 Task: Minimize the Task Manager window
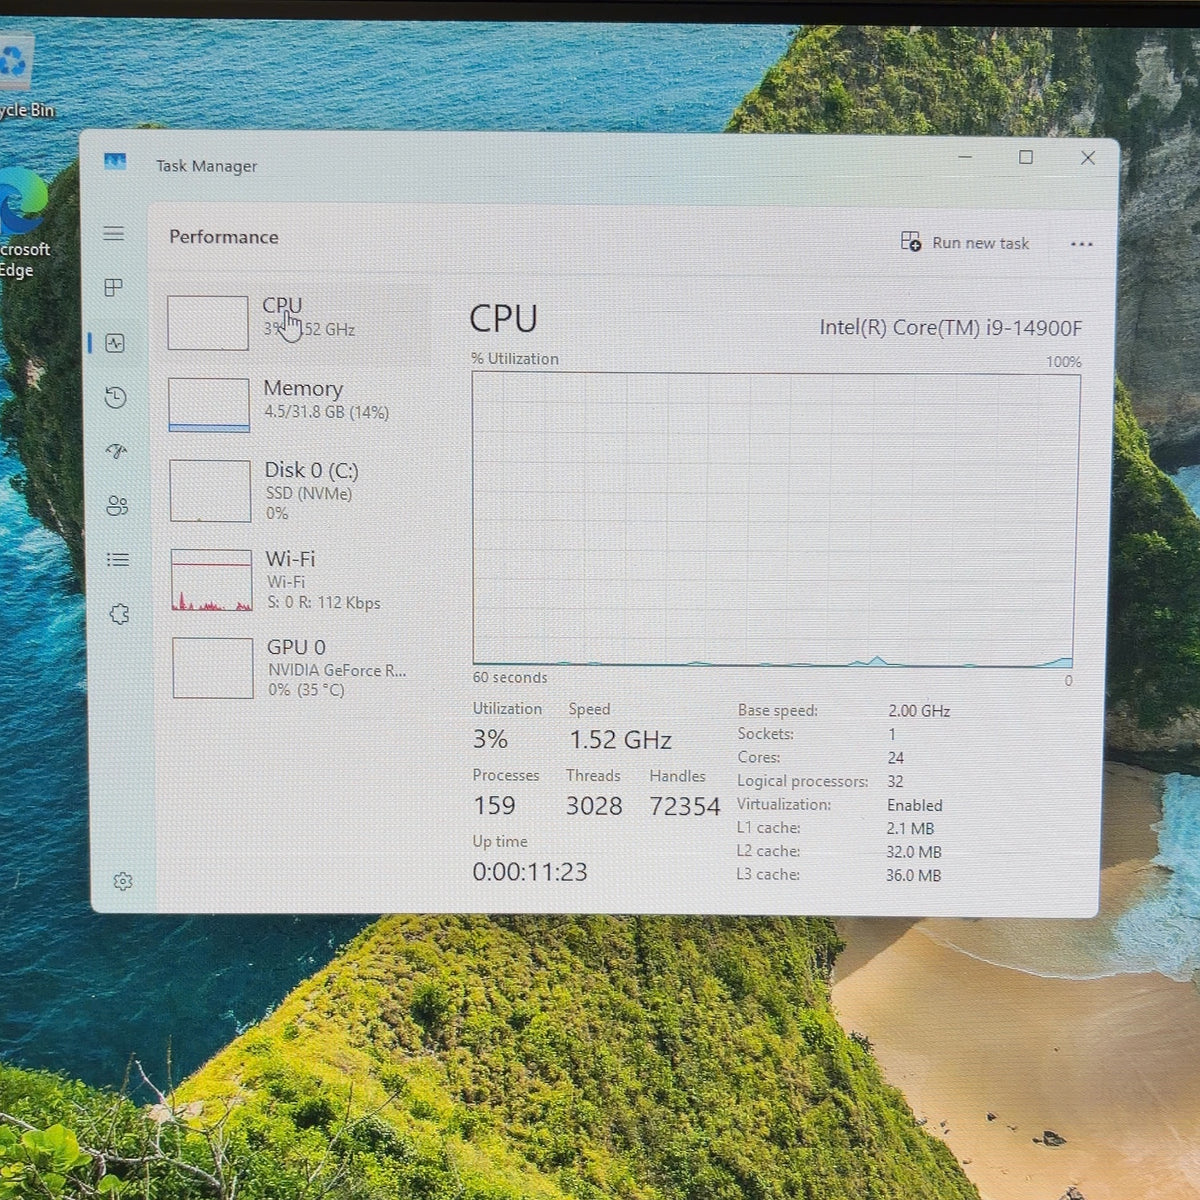coord(965,157)
